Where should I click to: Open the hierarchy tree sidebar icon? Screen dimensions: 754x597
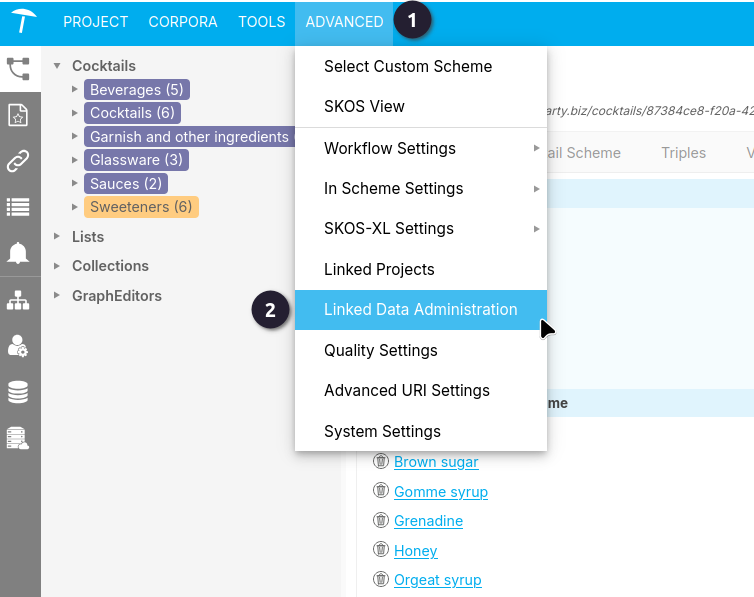[18, 69]
